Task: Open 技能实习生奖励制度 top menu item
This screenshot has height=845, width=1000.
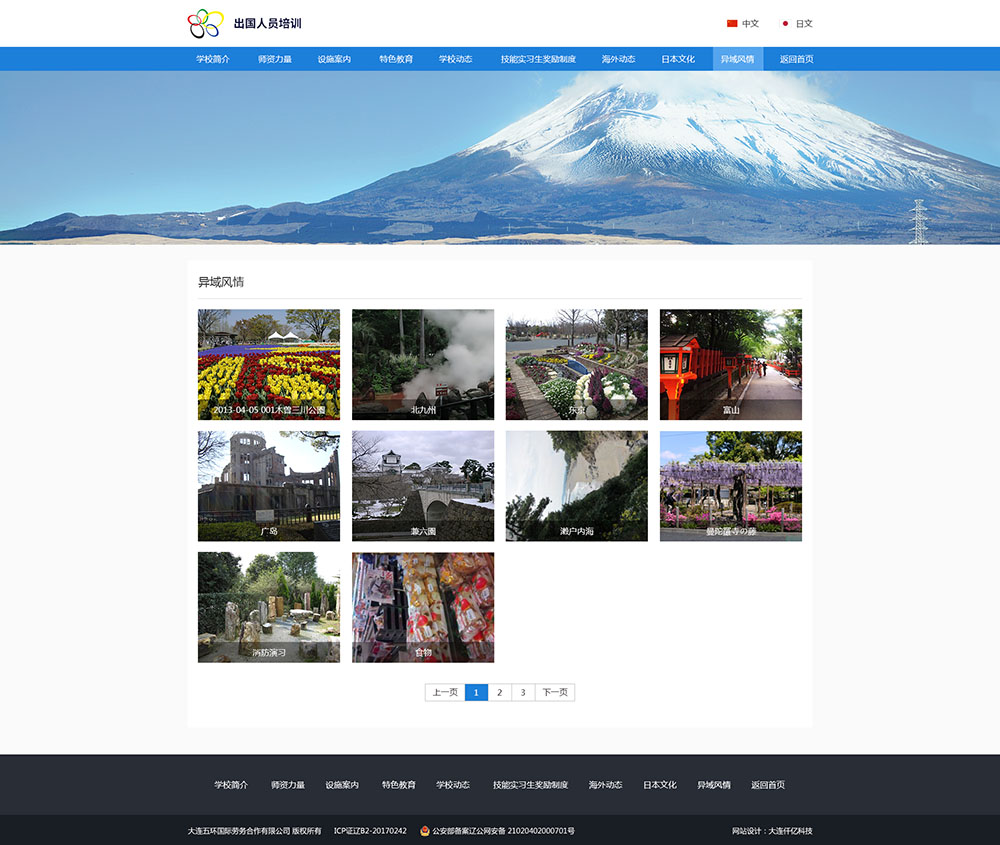Action: pos(538,59)
